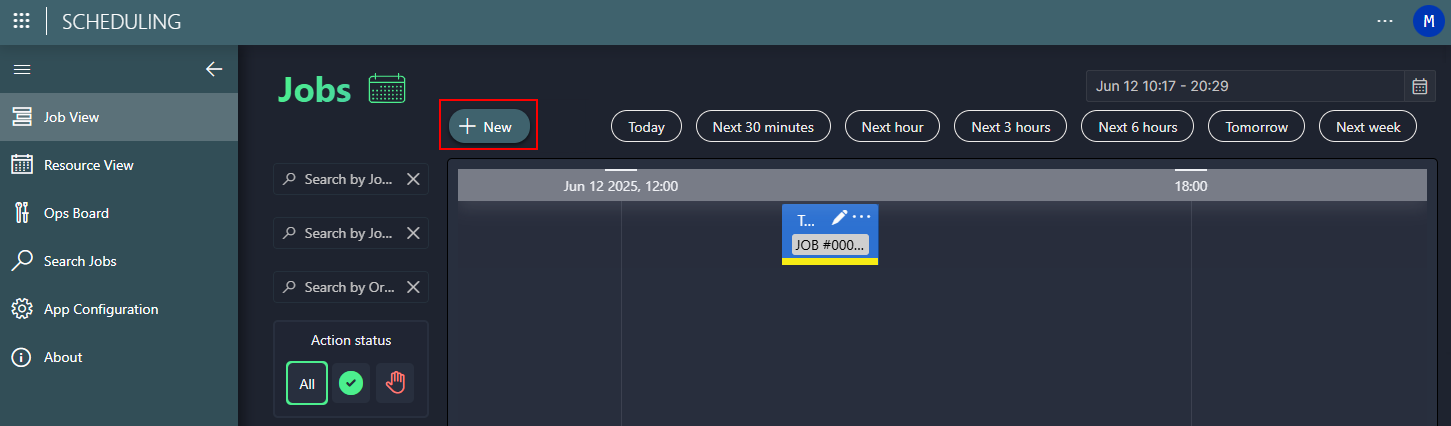Click the SCHEDULING app title
Image resolution: width=1451 pixels, height=426 pixels.
click(122, 21)
